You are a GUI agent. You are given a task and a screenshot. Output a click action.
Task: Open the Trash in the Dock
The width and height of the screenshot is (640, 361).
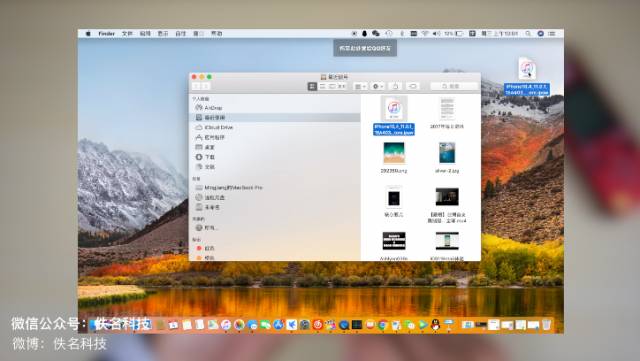[x=546, y=325]
